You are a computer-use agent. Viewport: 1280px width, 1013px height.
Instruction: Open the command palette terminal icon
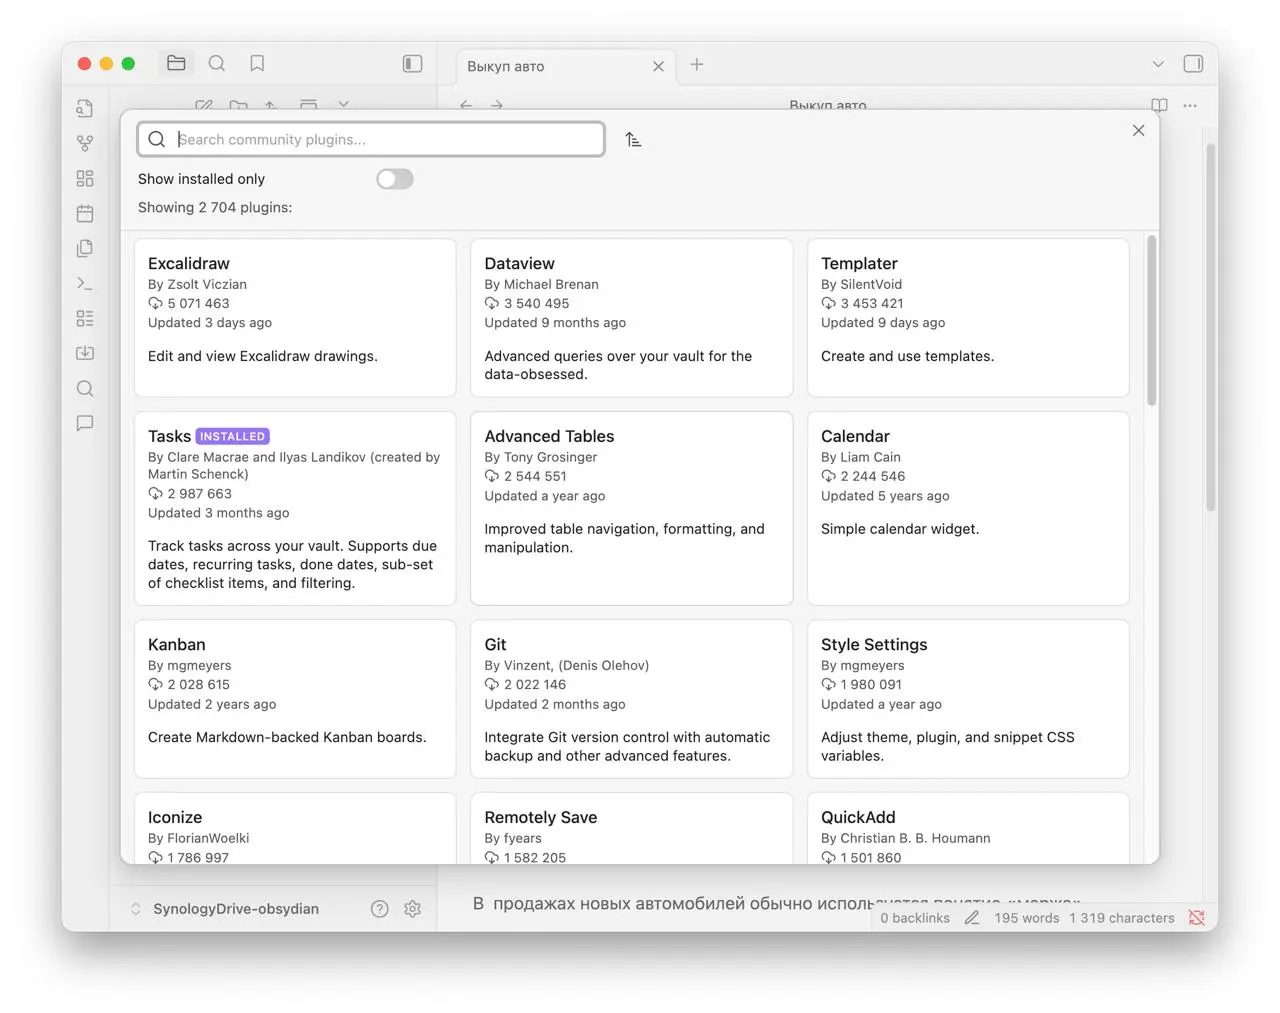pyautogui.click(x=85, y=284)
